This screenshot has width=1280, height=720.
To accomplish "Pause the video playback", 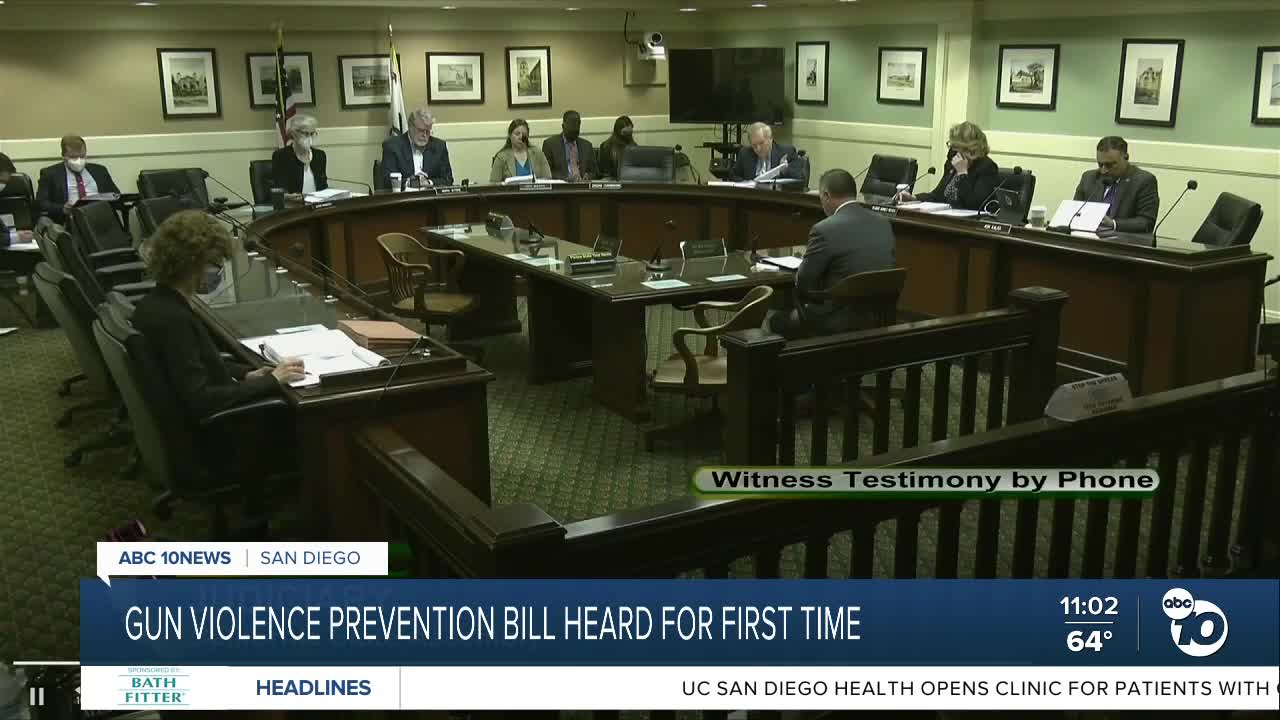I will coord(37,696).
